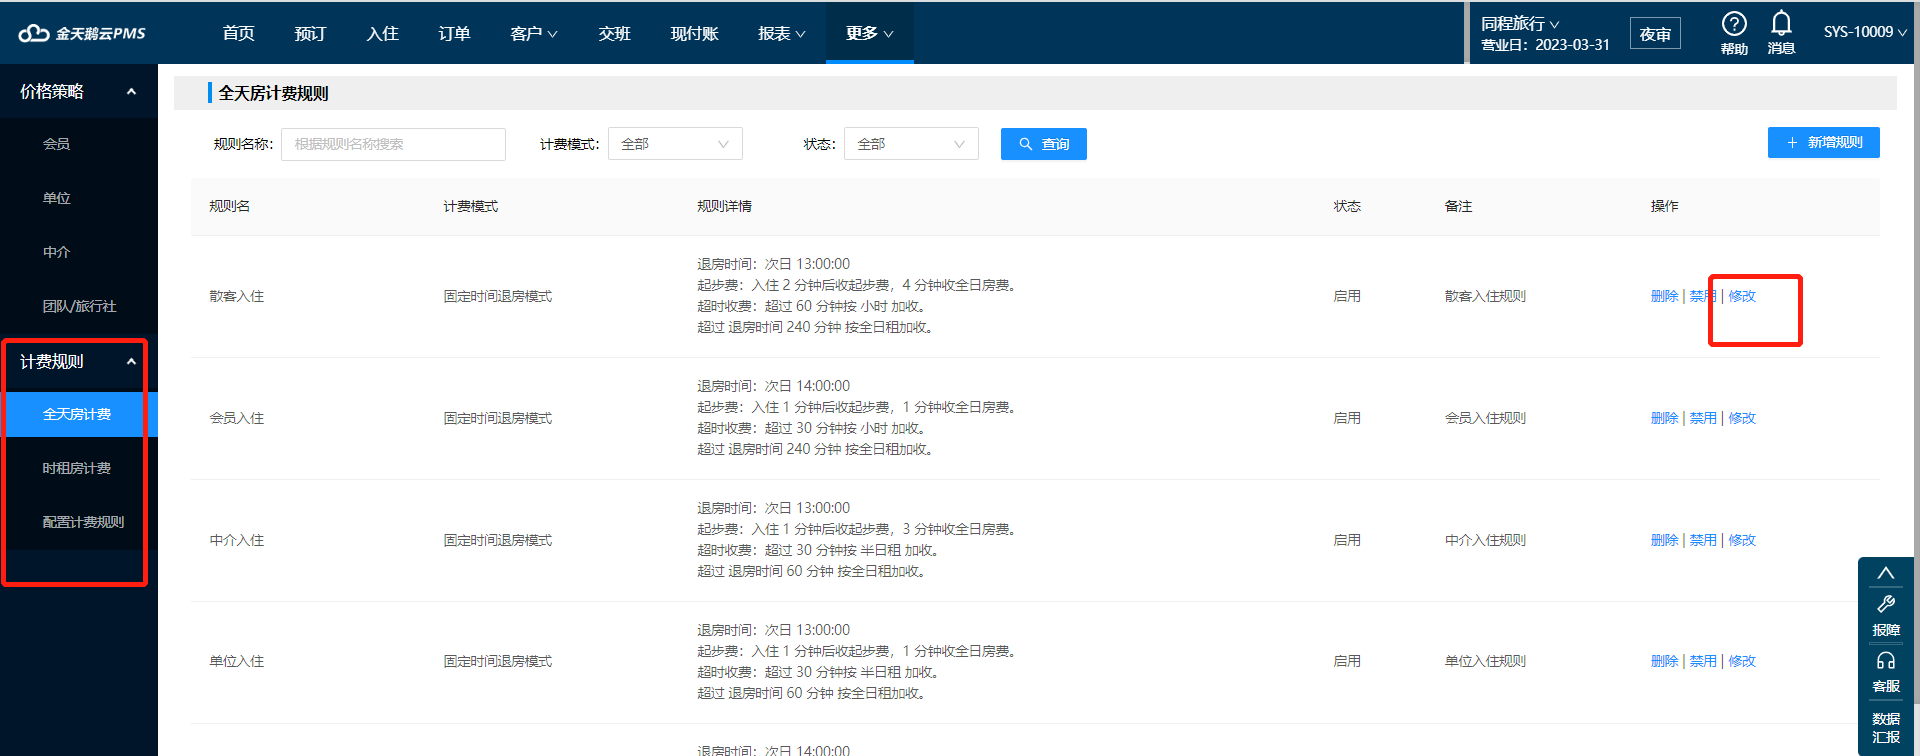Screen dimensions: 1920x756
Task: Click the 营业日 2023-03-31 text
Action: tap(1545, 45)
